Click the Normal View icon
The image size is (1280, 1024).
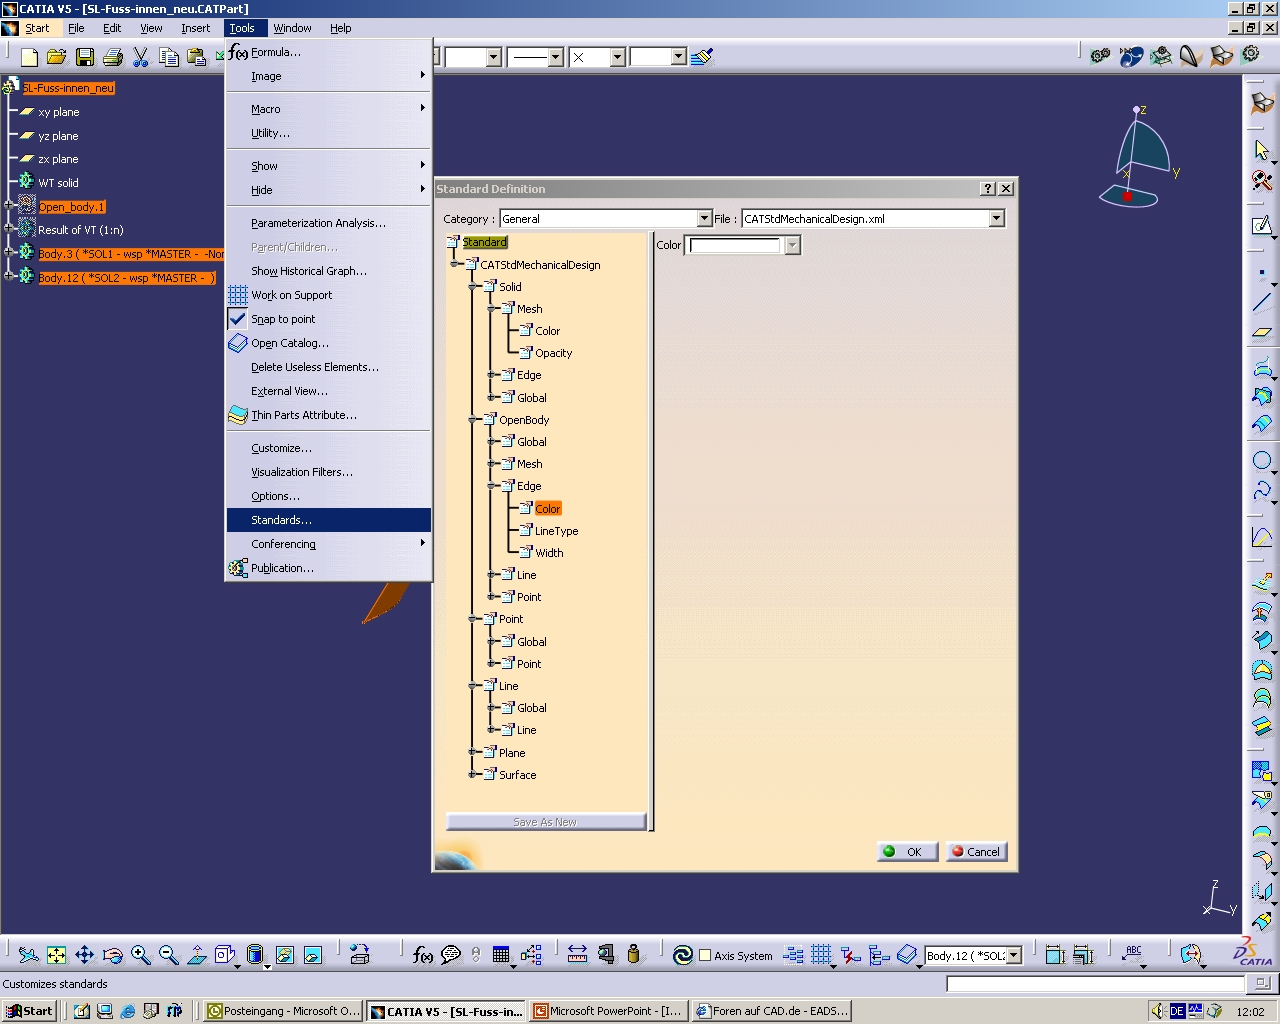click(x=197, y=955)
